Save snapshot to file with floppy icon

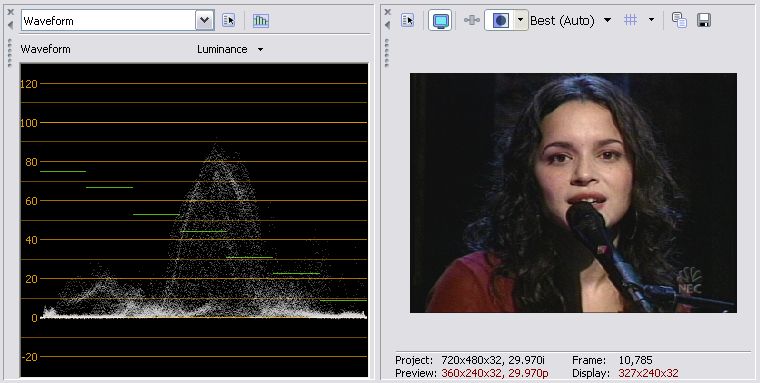point(704,20)
